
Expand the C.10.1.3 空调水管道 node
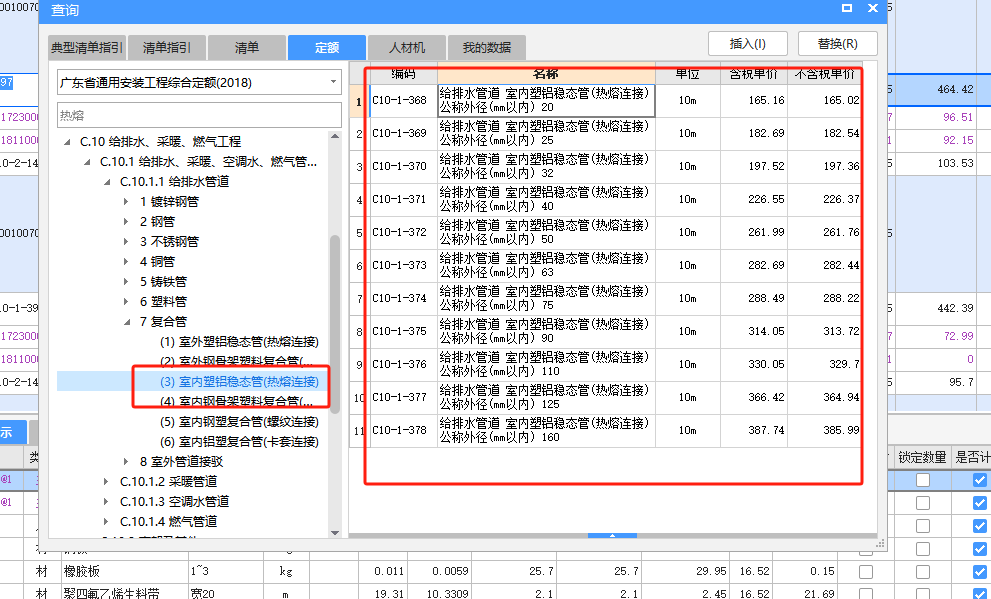point(106,502)
